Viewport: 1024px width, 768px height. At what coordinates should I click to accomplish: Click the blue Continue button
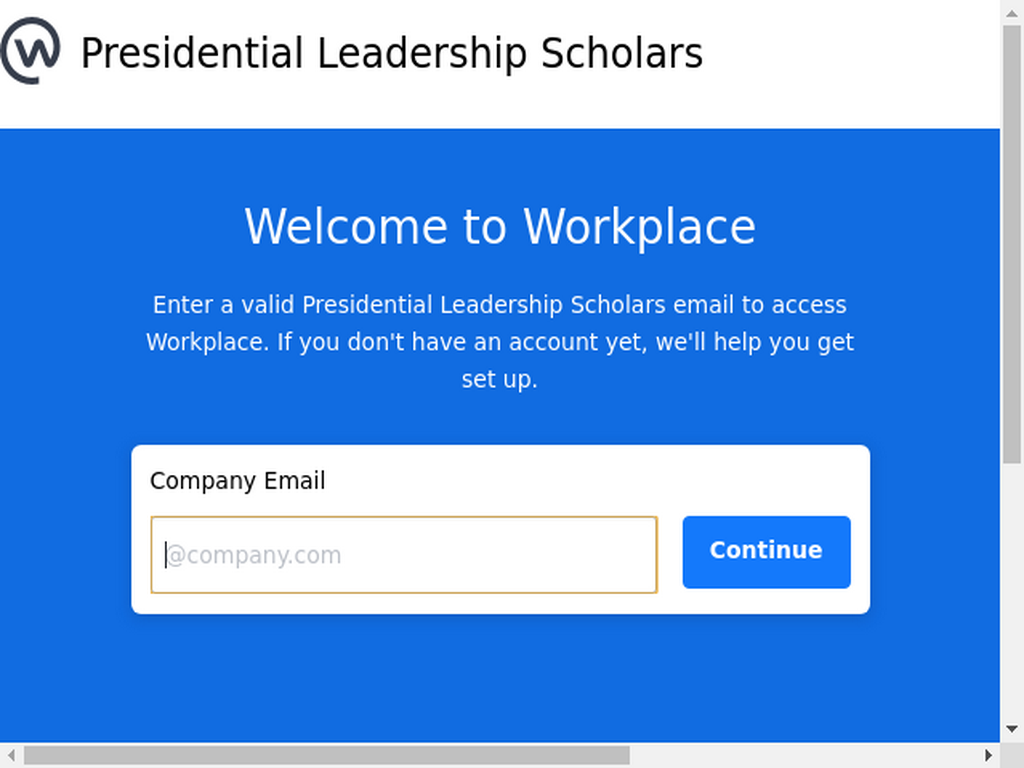(x=766, y=552)
